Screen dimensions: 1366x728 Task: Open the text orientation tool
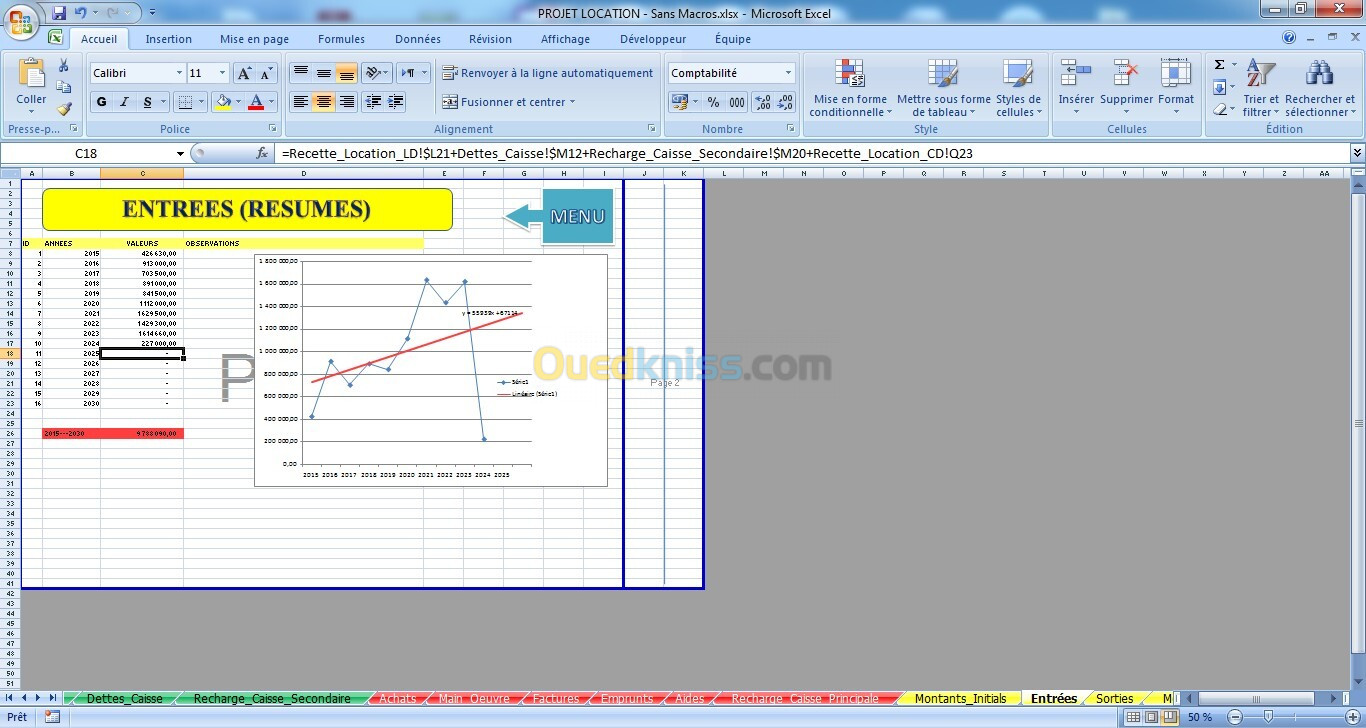pyautogui.click(x=376, y=73)
